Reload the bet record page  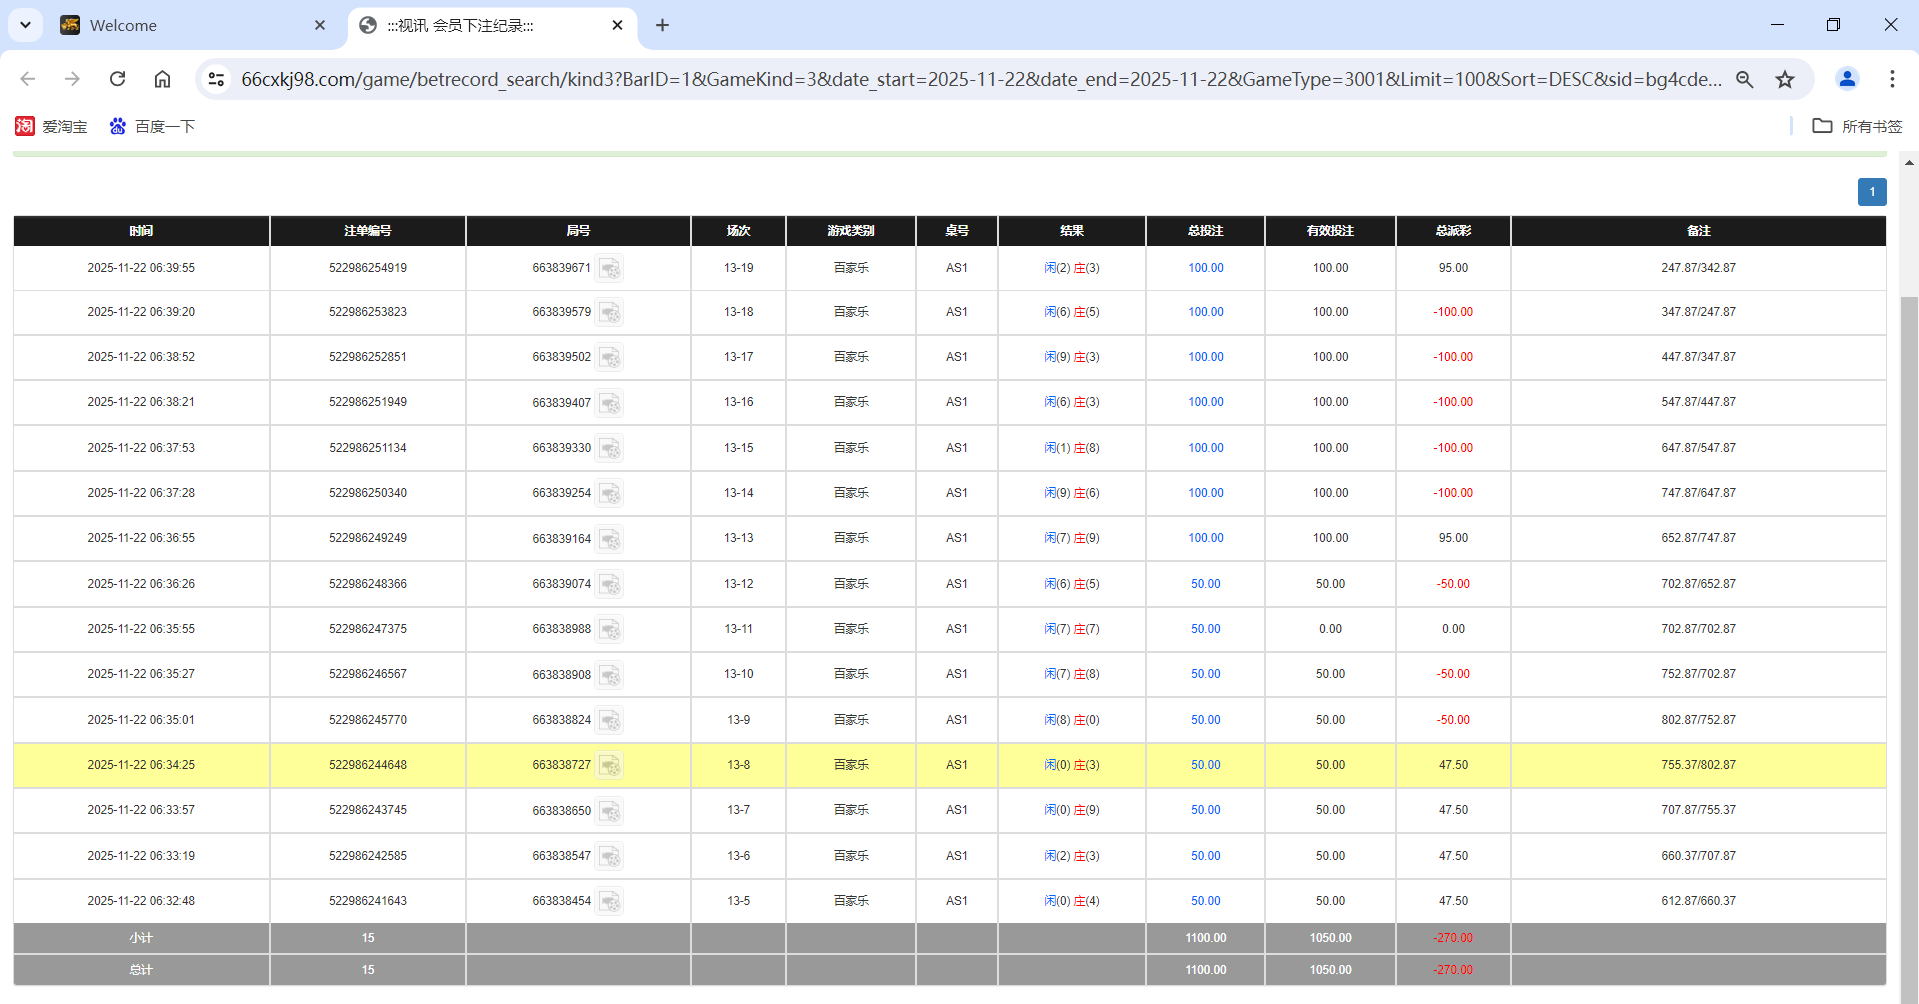117,79
